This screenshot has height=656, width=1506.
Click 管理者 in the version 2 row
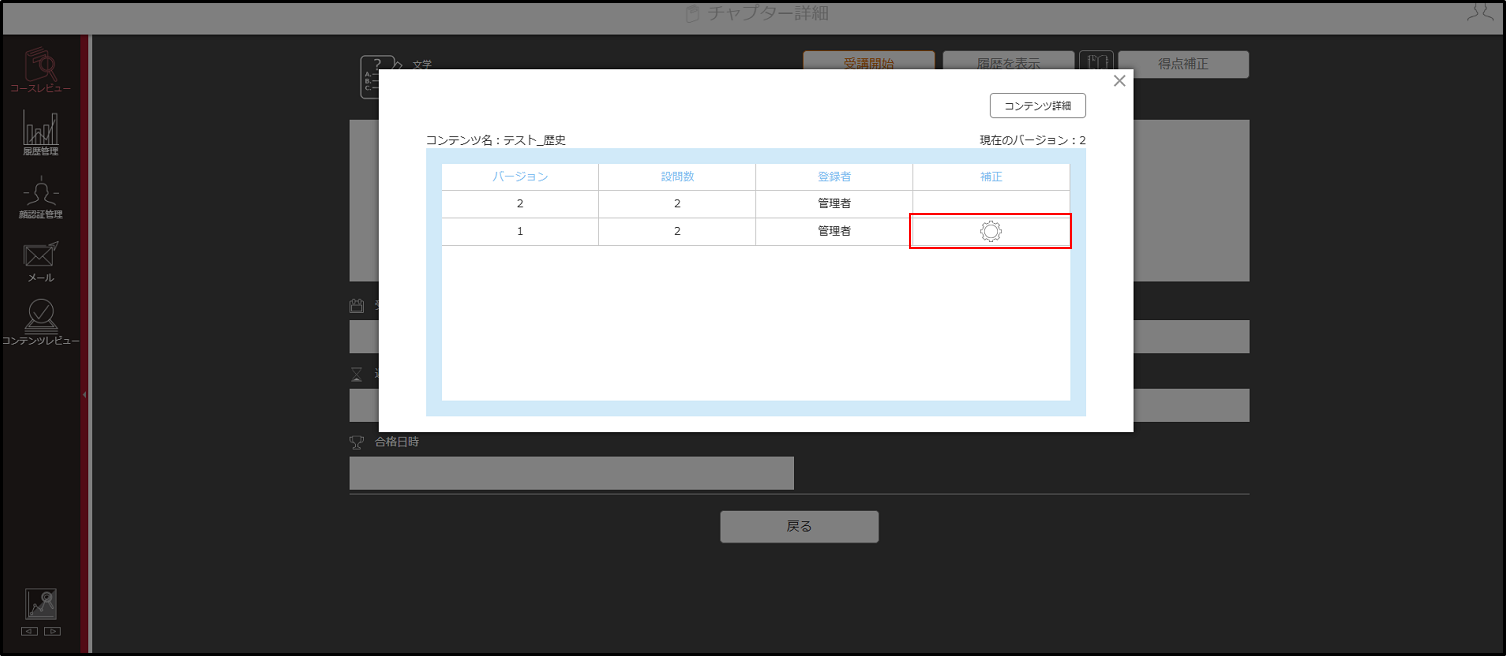[834, 204]
